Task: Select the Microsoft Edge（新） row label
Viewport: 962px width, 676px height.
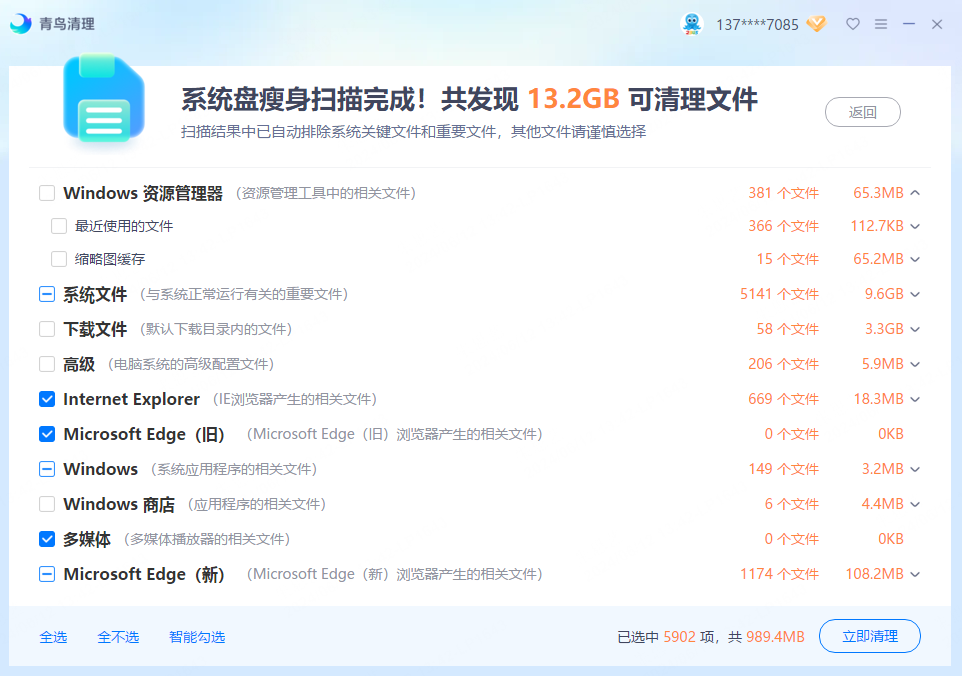Action: 144,574
